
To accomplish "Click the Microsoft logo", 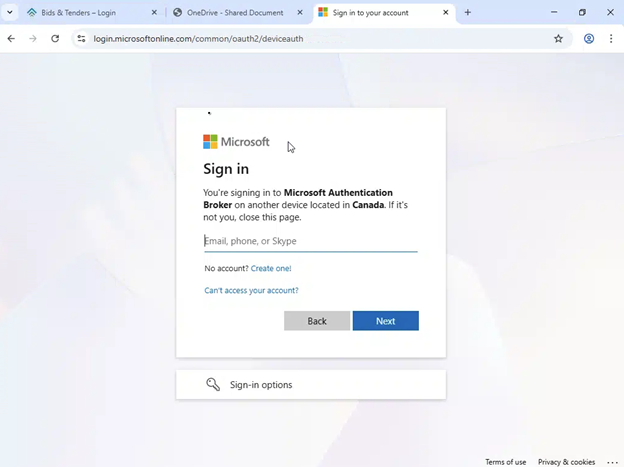I will click(236, 142).
